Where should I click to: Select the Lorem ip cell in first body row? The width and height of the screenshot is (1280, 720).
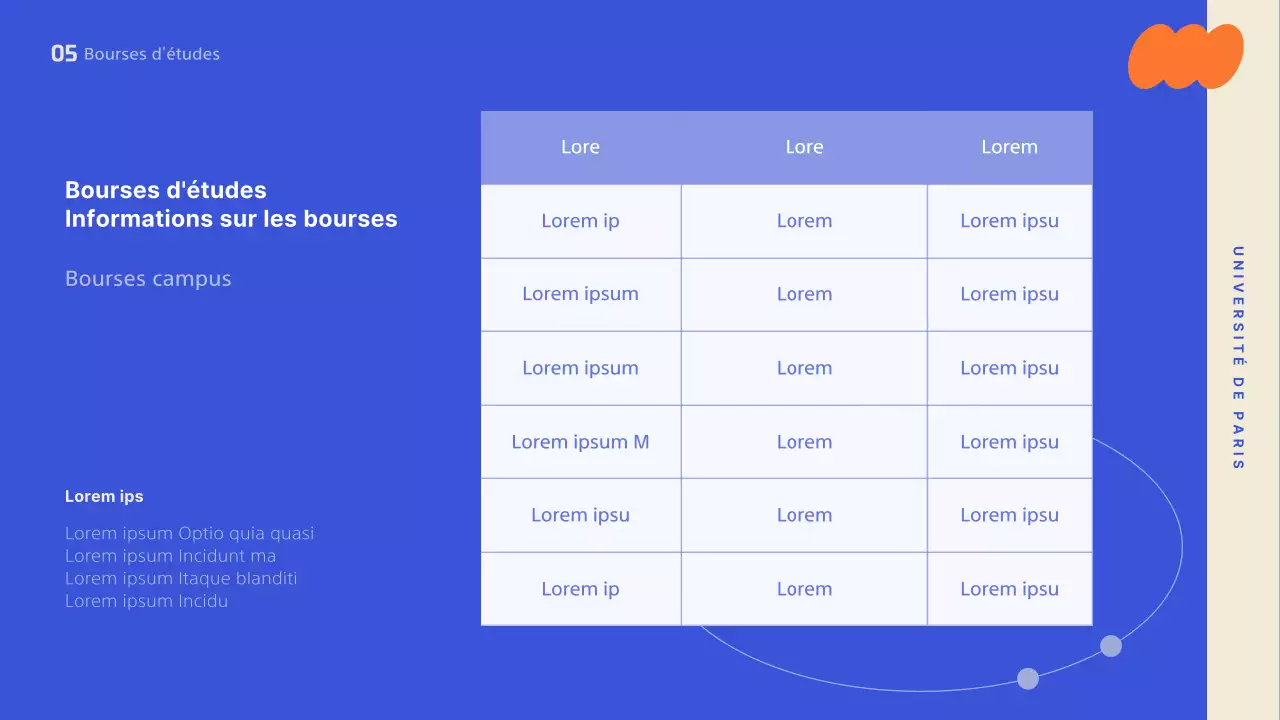click(x=580, y=221)
